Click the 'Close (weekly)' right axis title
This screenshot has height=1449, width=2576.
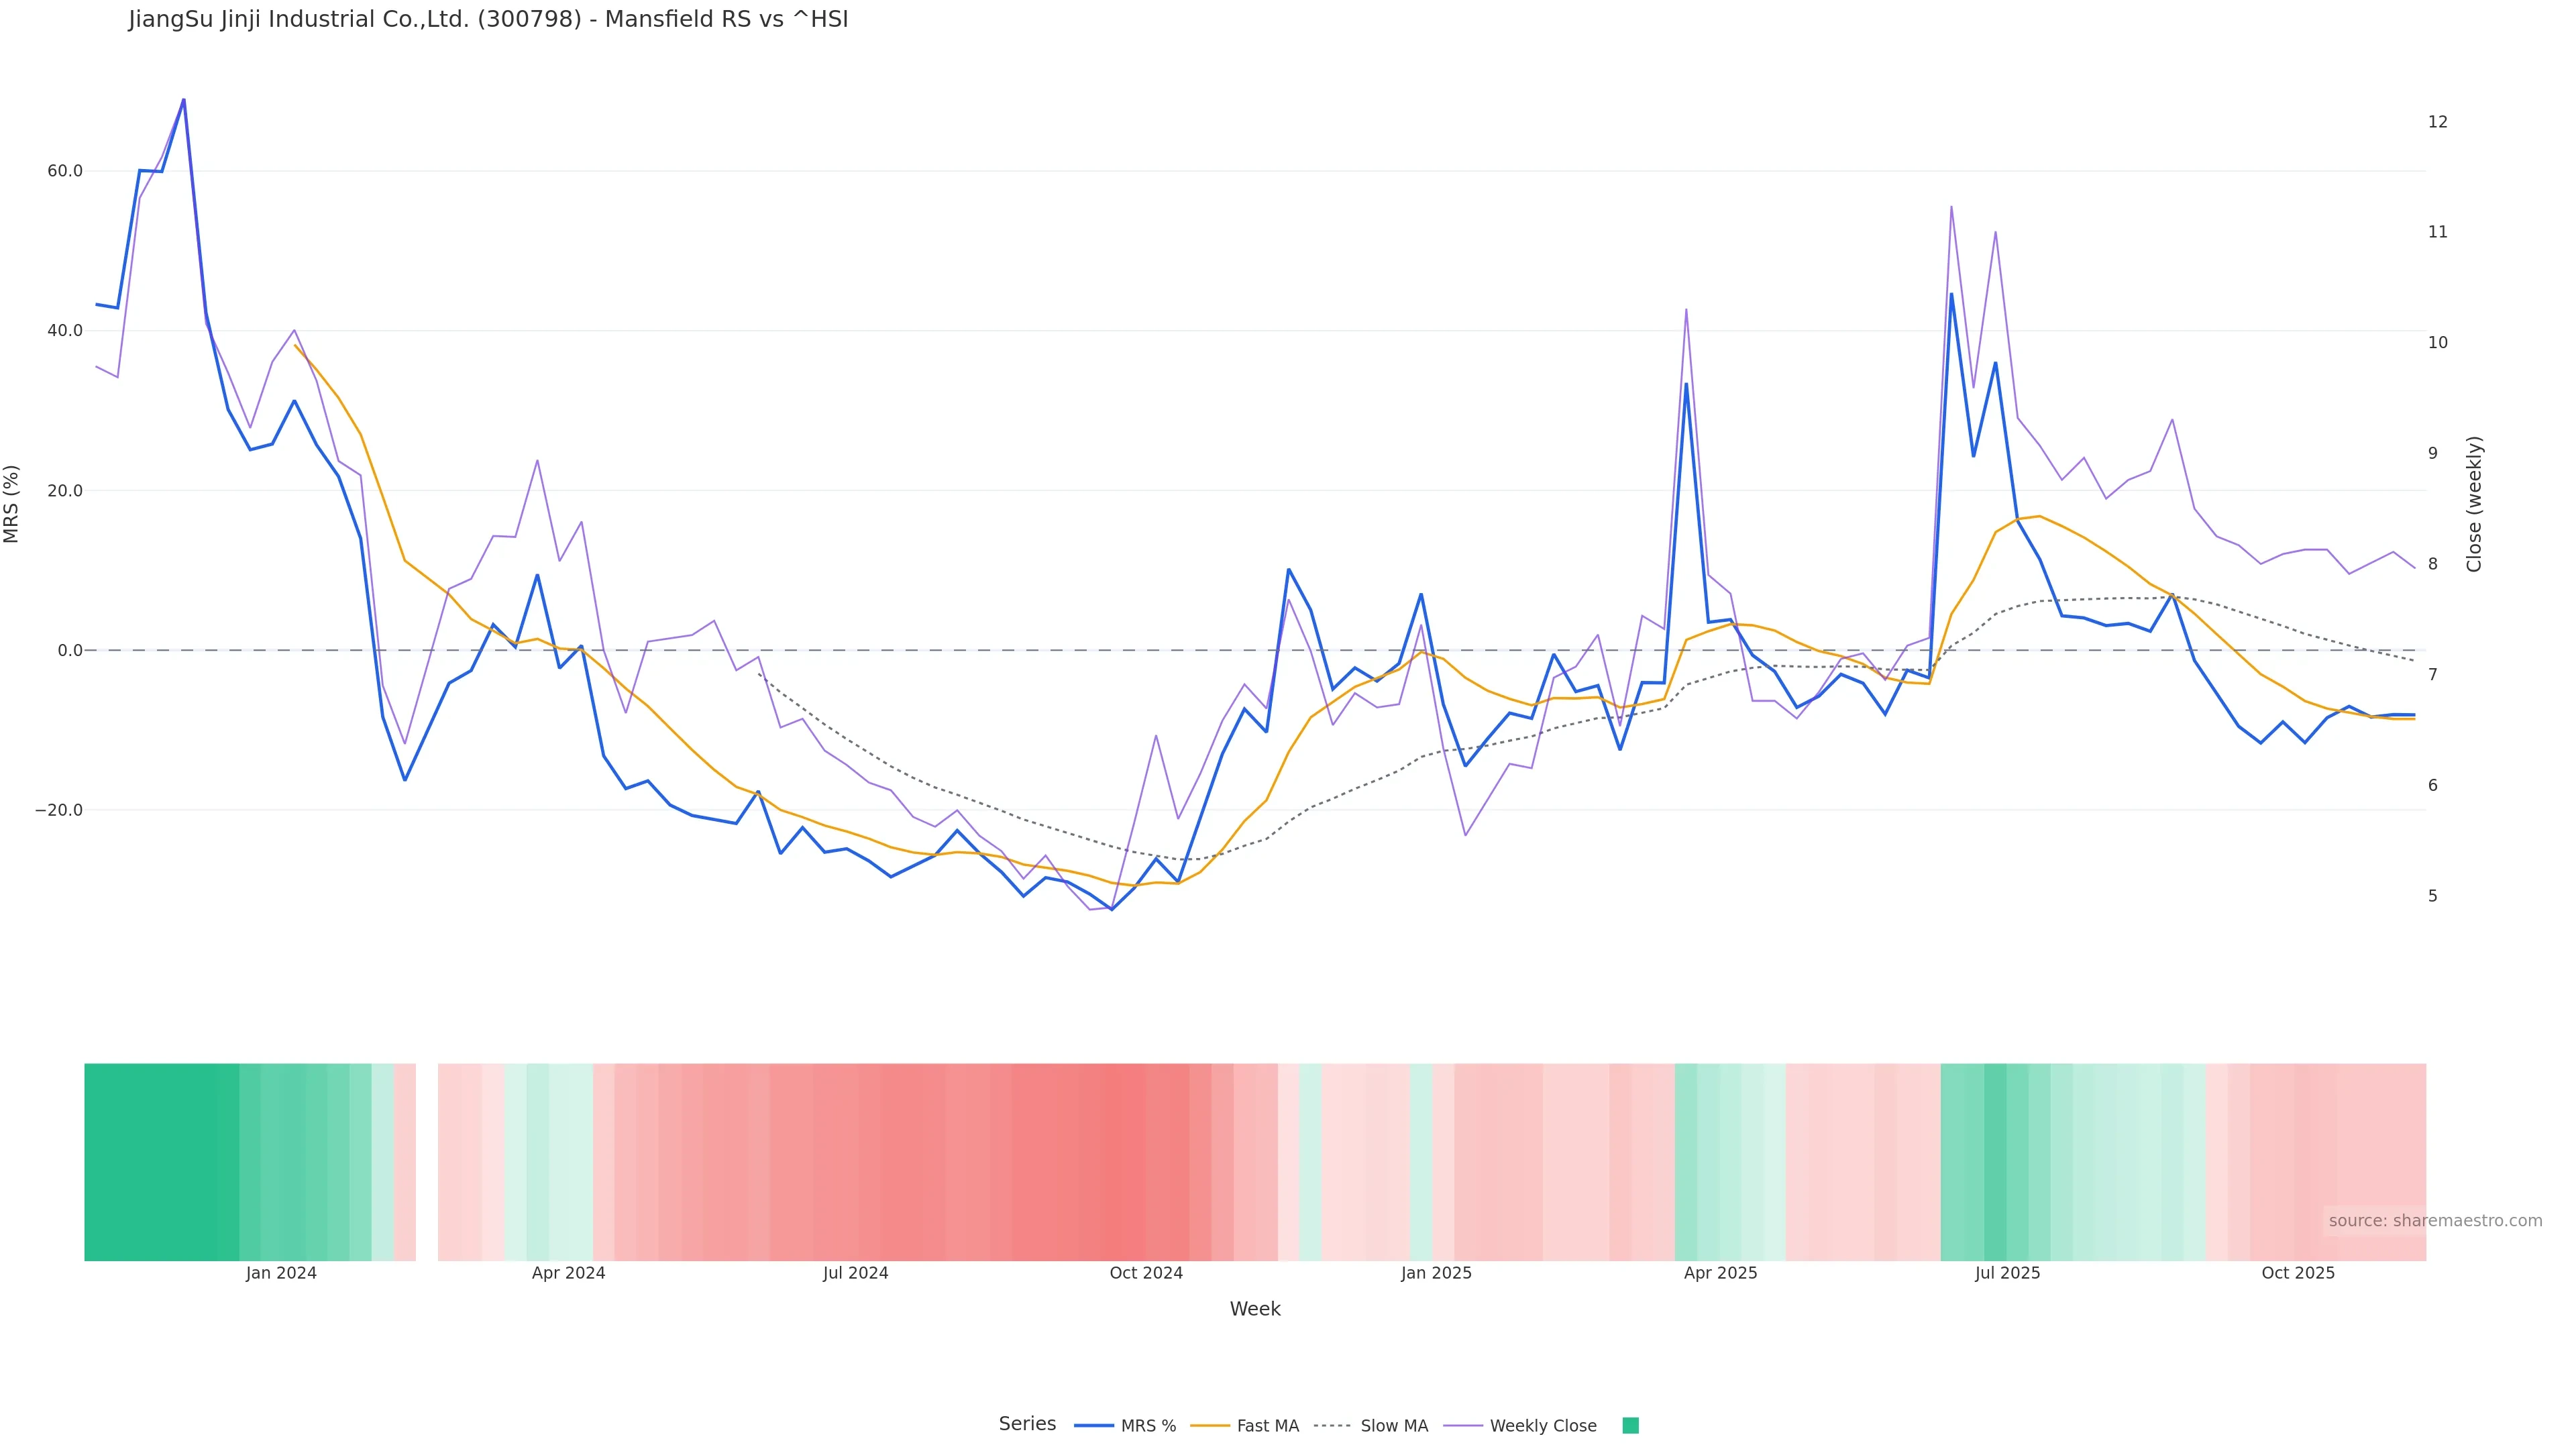coord(2474,504)
